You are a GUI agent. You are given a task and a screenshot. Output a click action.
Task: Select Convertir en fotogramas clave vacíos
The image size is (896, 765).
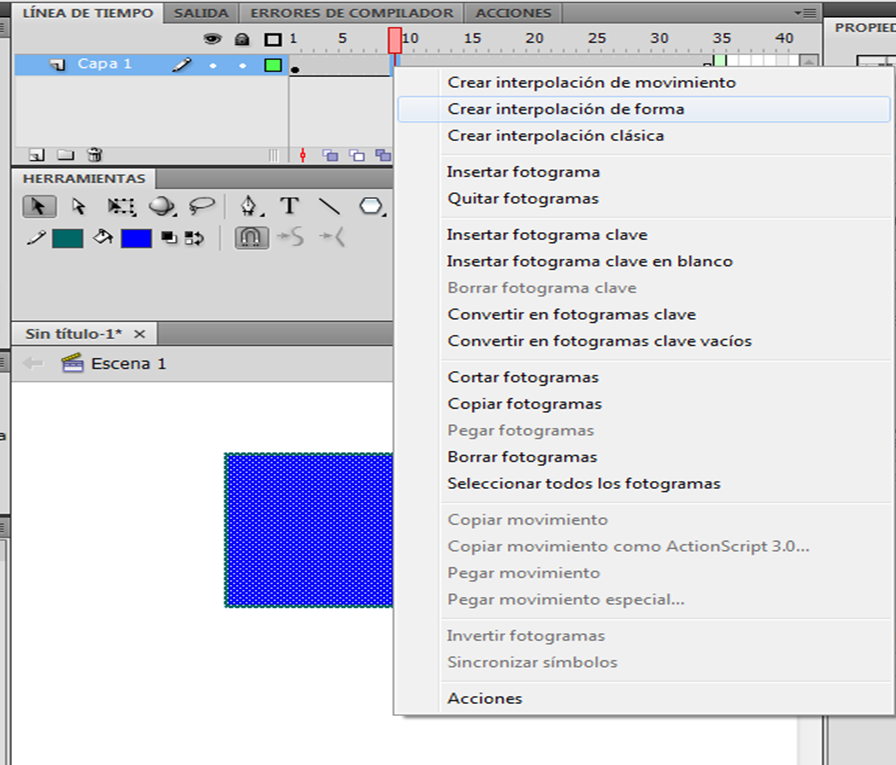coord(599,341)
